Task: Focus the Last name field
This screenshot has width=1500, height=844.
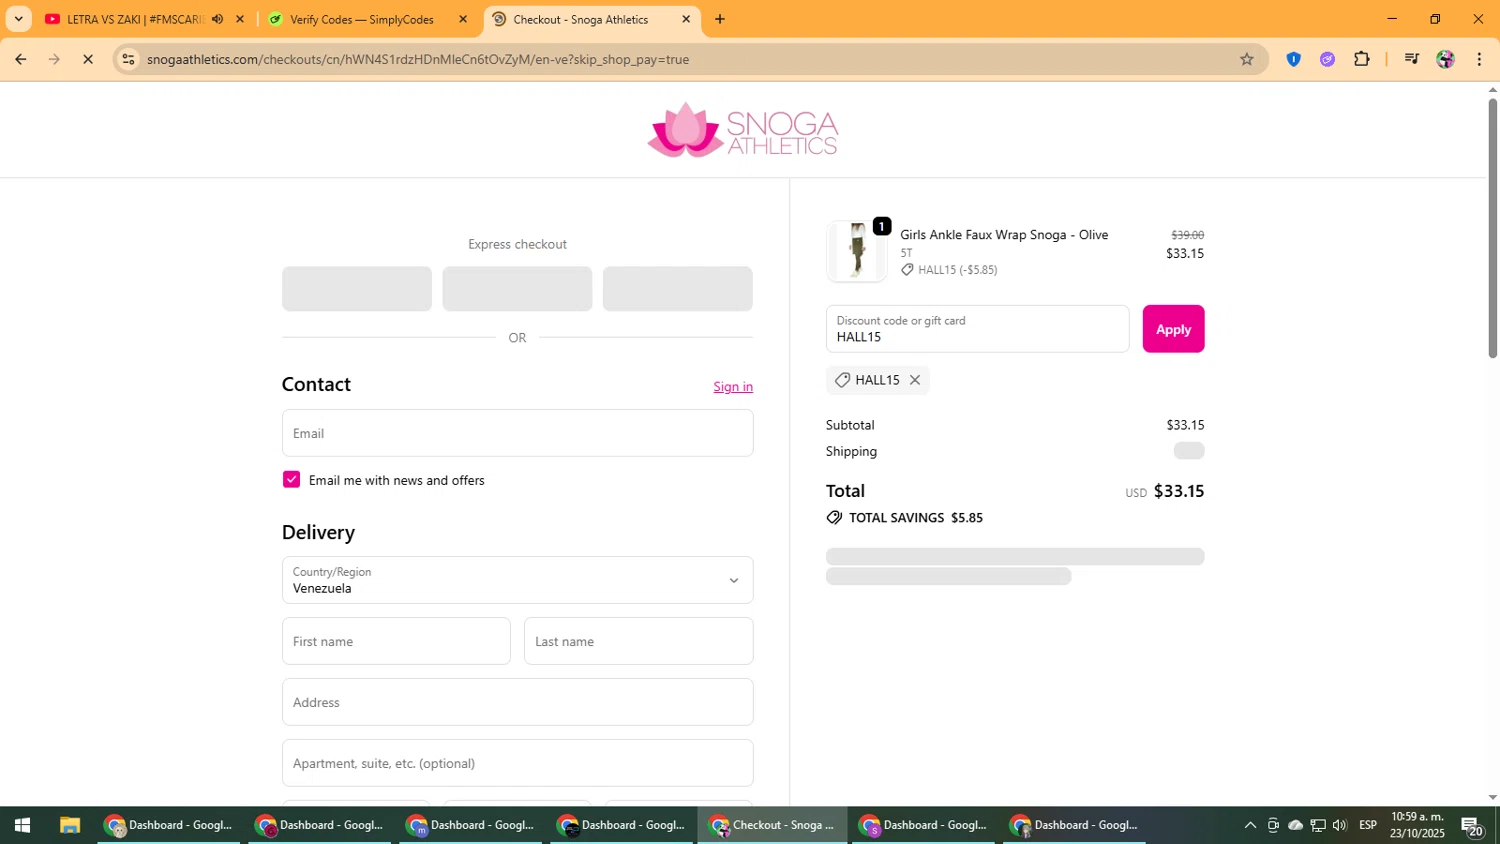Action: [x=638, y=641]
